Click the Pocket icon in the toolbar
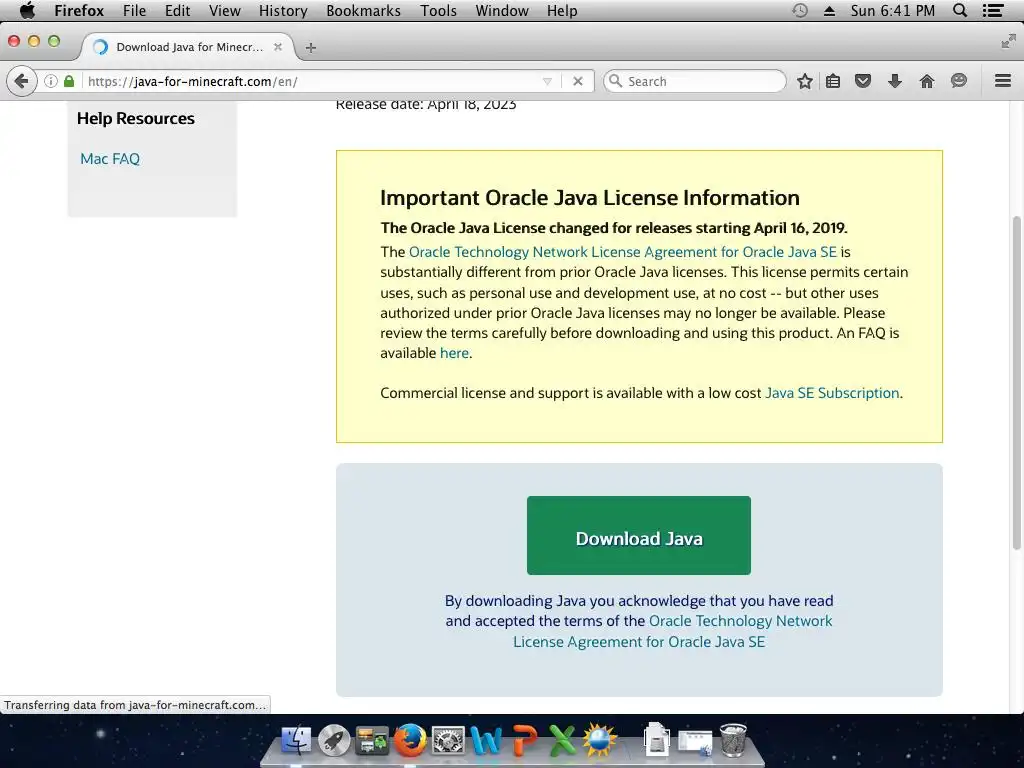This screenshot has width=1024, height=768. 863,81
